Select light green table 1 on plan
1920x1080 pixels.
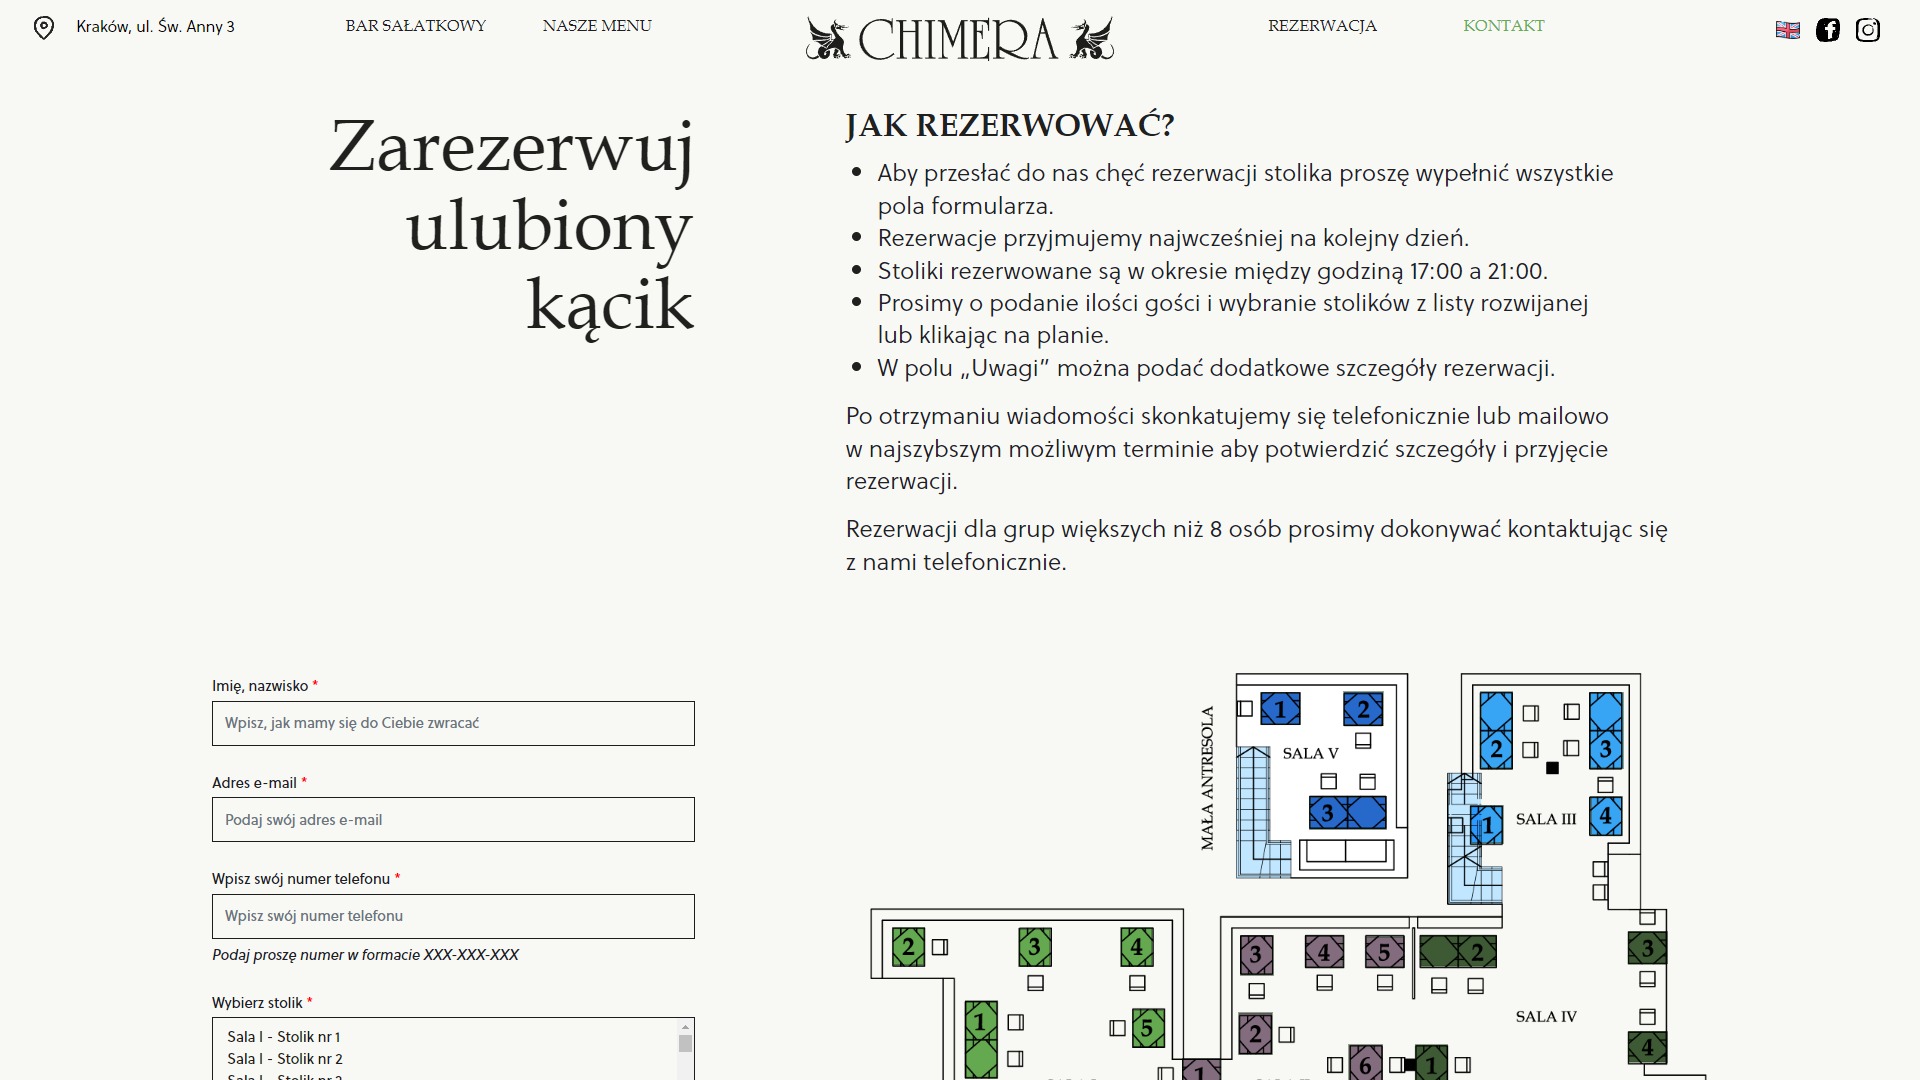(981, 1040)
